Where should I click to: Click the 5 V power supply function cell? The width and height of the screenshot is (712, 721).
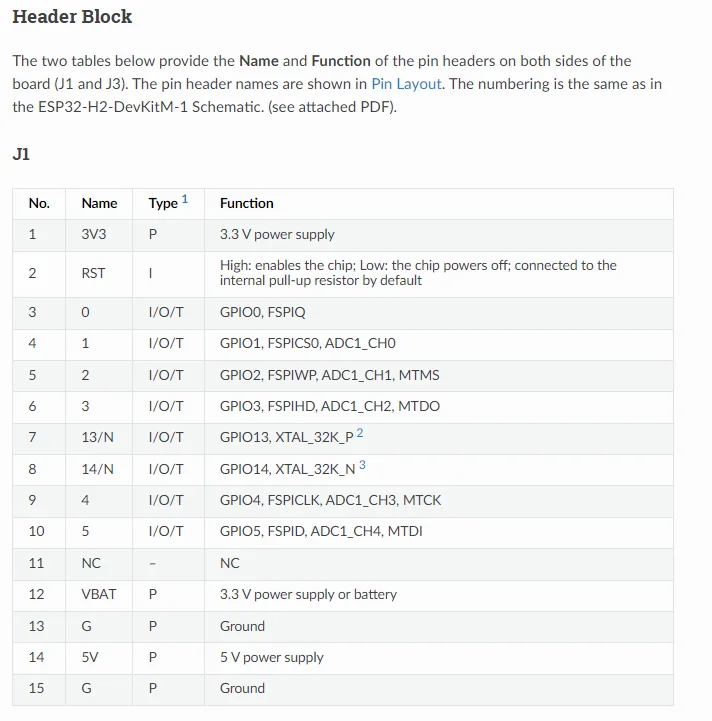pyautogui.click(x=272, y=657)
